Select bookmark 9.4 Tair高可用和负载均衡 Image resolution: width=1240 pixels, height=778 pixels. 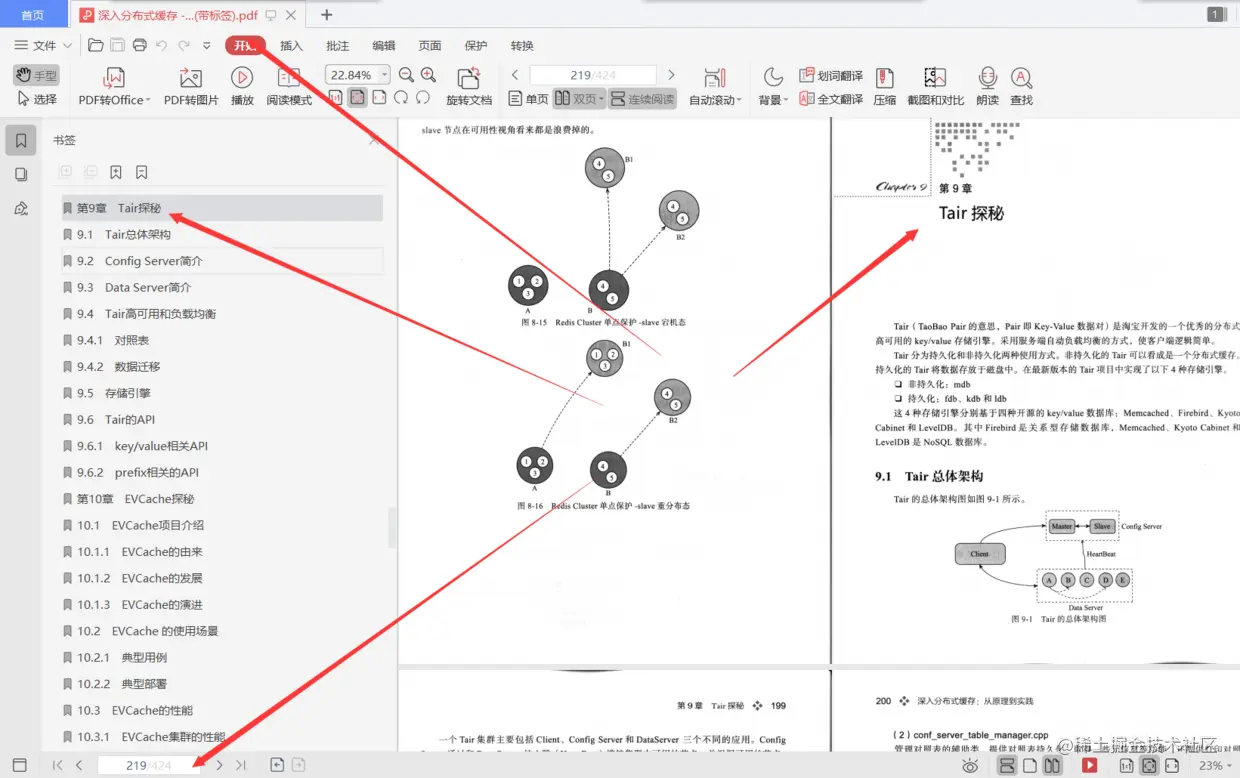[x=222, y=314]
